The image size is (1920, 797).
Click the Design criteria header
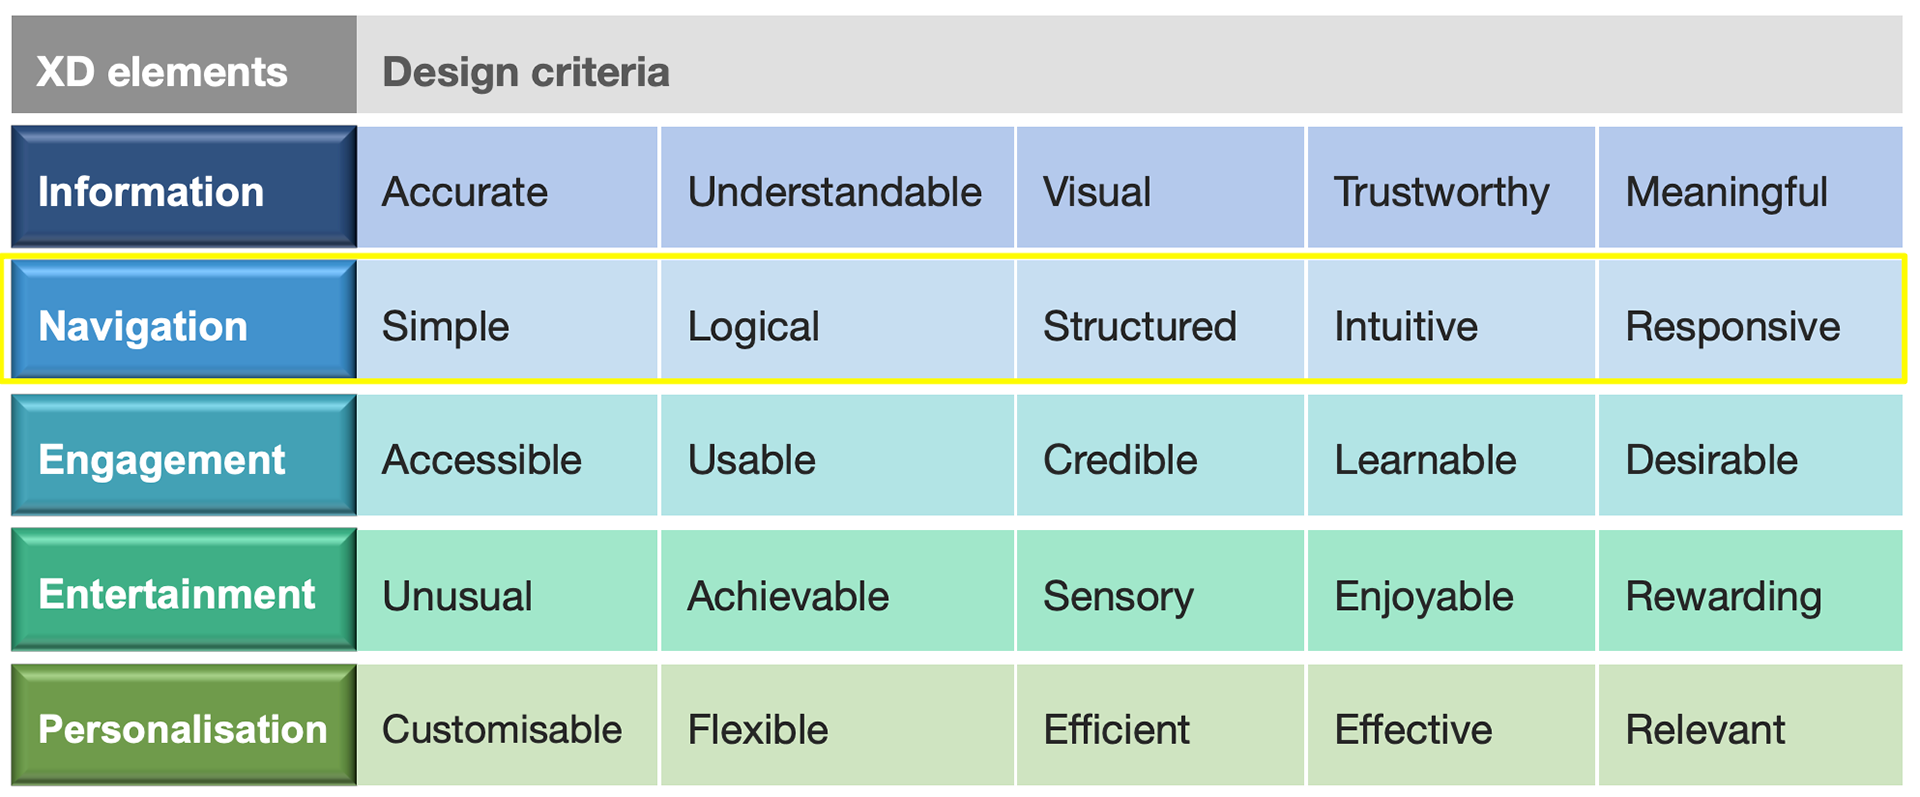coord(1130,65)
